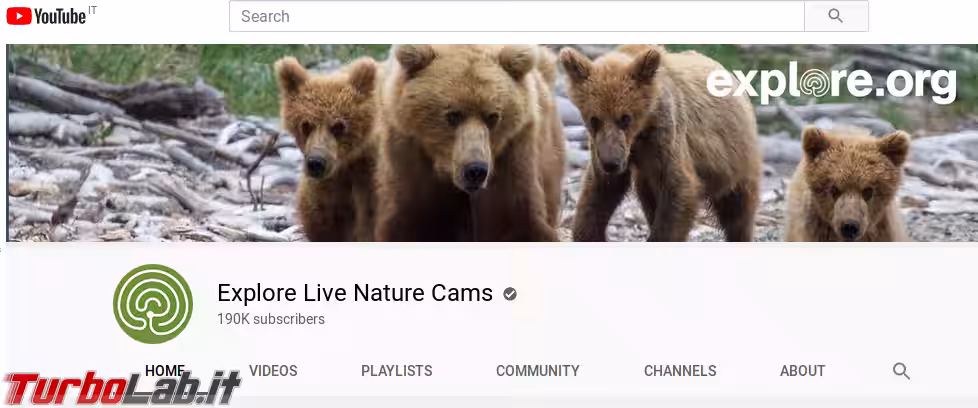Image resolution: width=978 pixels, height=408 pixels.
Task: Click the Explore Live Nature Cams title
Action: tap(355, 293)
